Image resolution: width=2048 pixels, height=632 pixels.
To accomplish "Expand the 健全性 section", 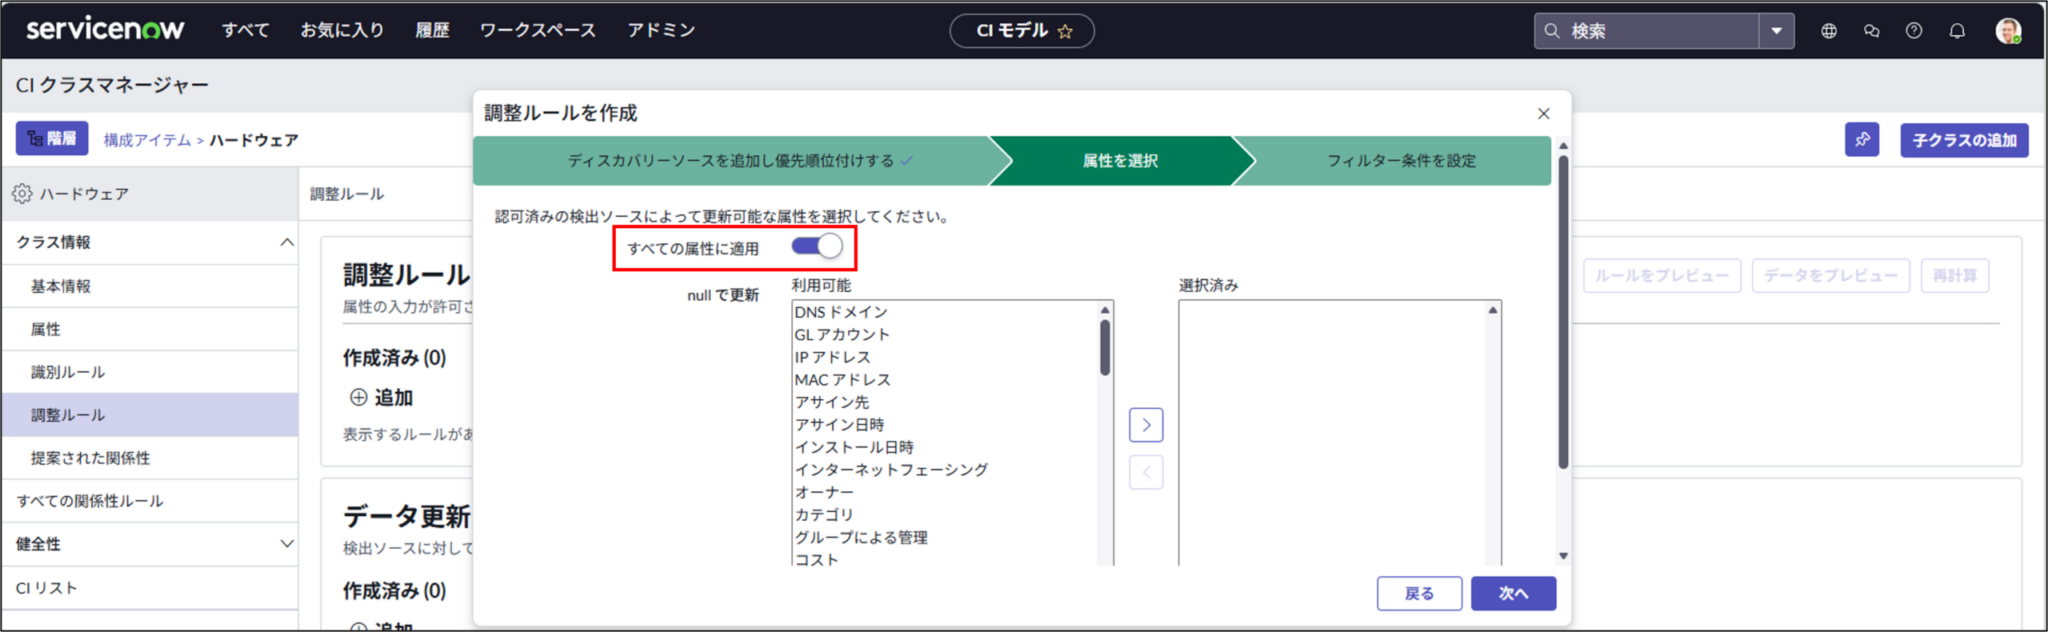I will point(287,544).
